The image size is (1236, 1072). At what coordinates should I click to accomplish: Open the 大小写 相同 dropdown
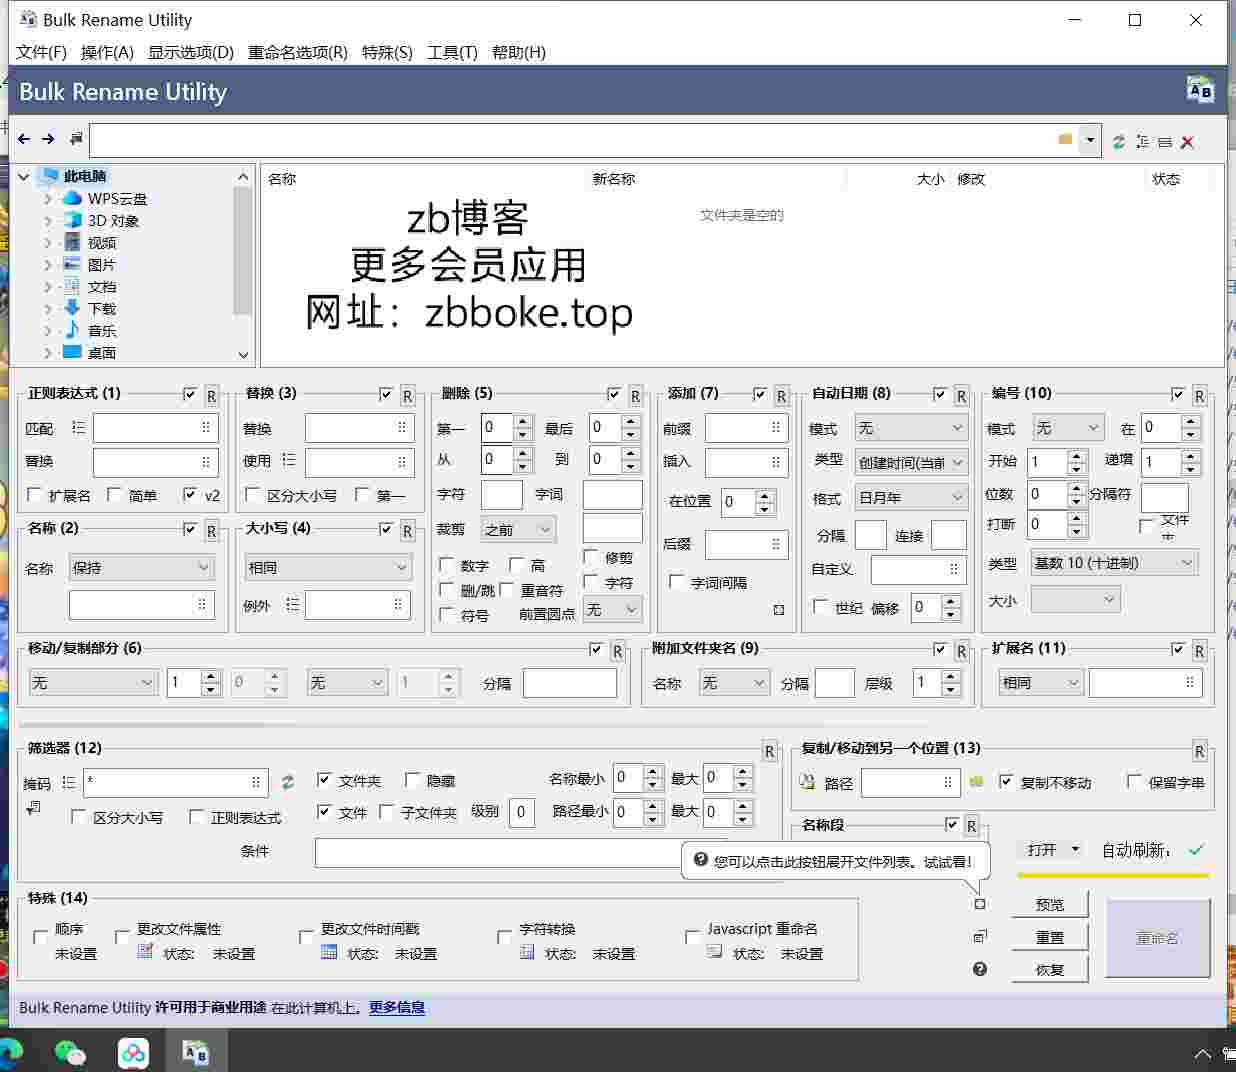[328, 567]
